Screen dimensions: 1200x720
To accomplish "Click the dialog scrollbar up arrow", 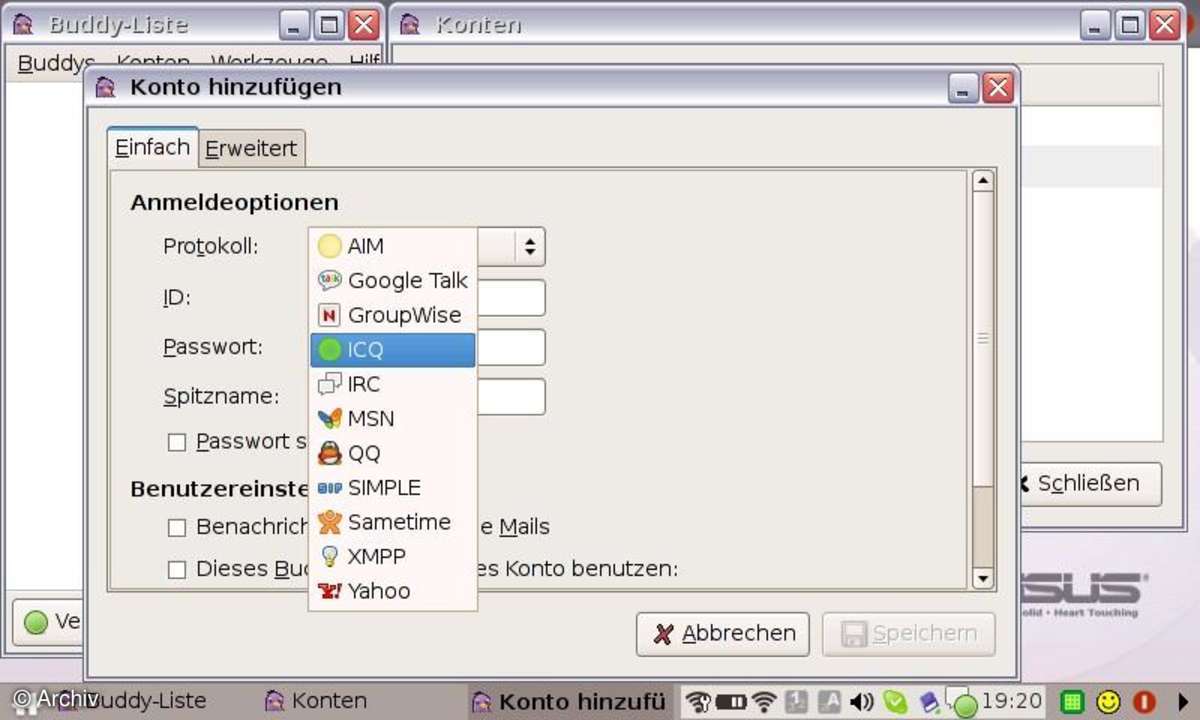I will click(x=982, y=182).
